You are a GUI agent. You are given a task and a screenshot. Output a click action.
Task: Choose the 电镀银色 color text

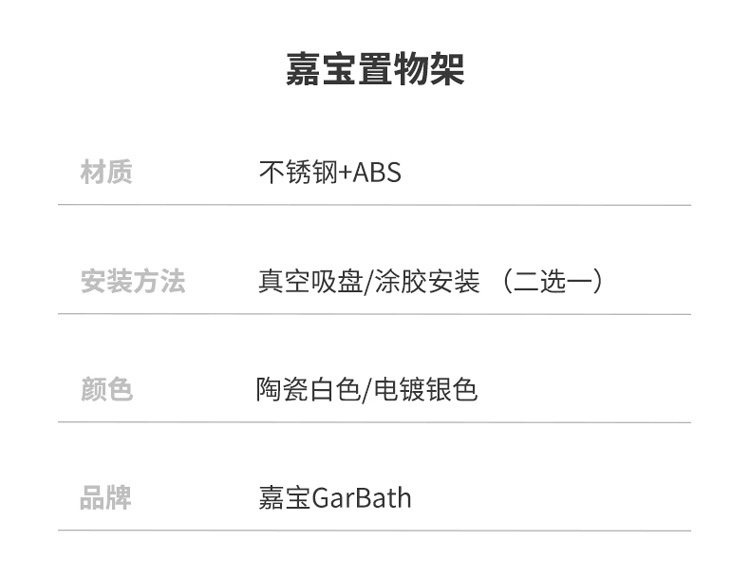tap(425, 389)
